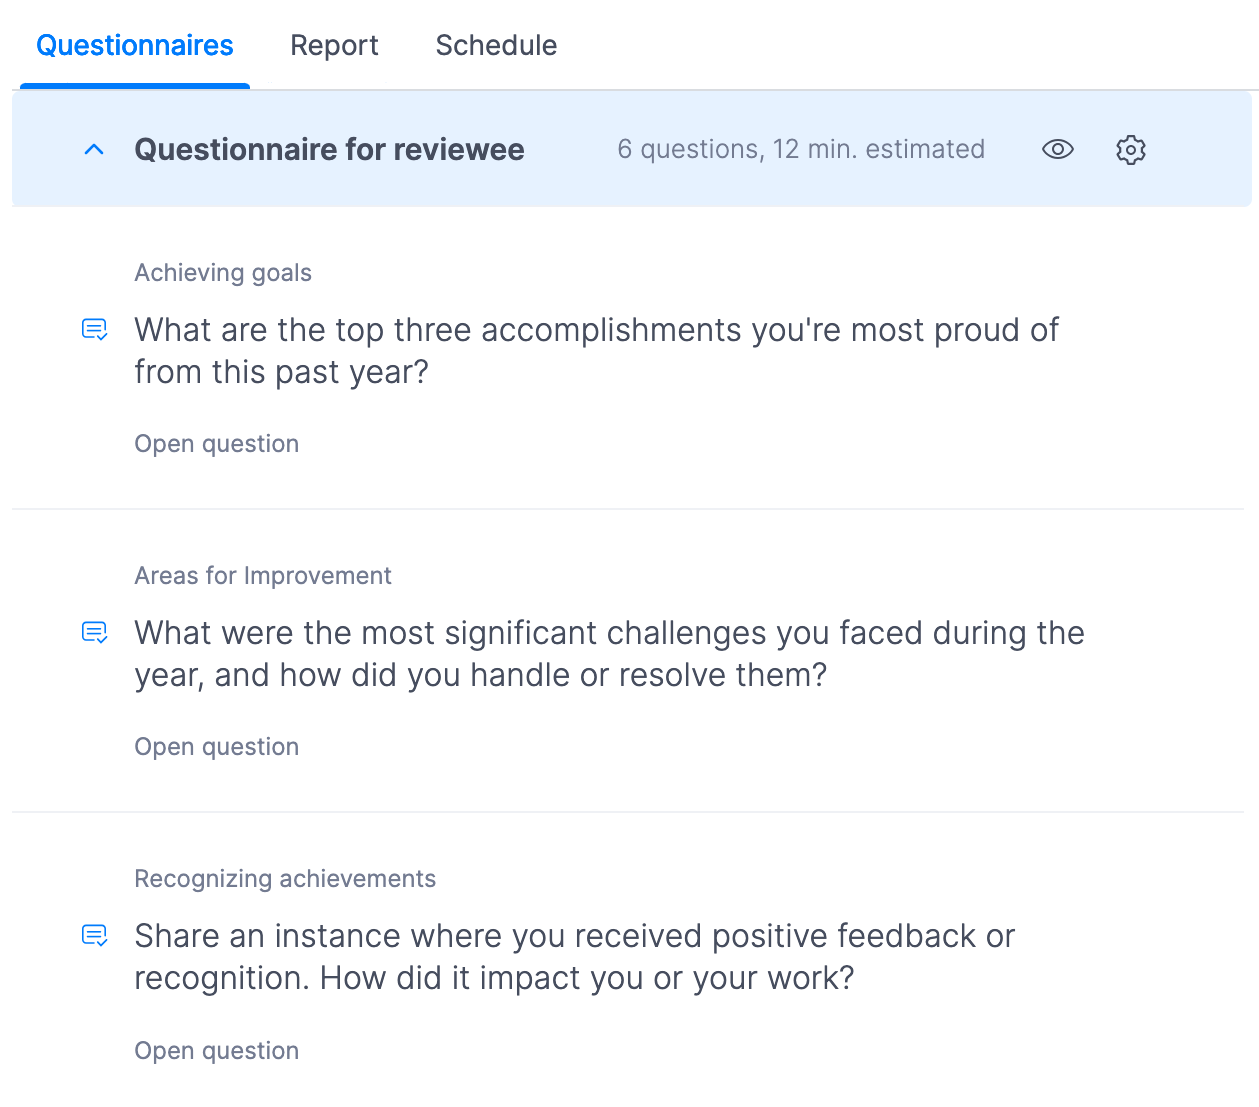The width and height of the screenshot is (1259, 1107).
Task: Click 'Open question' under the challenges question
Action: point(216,746)
